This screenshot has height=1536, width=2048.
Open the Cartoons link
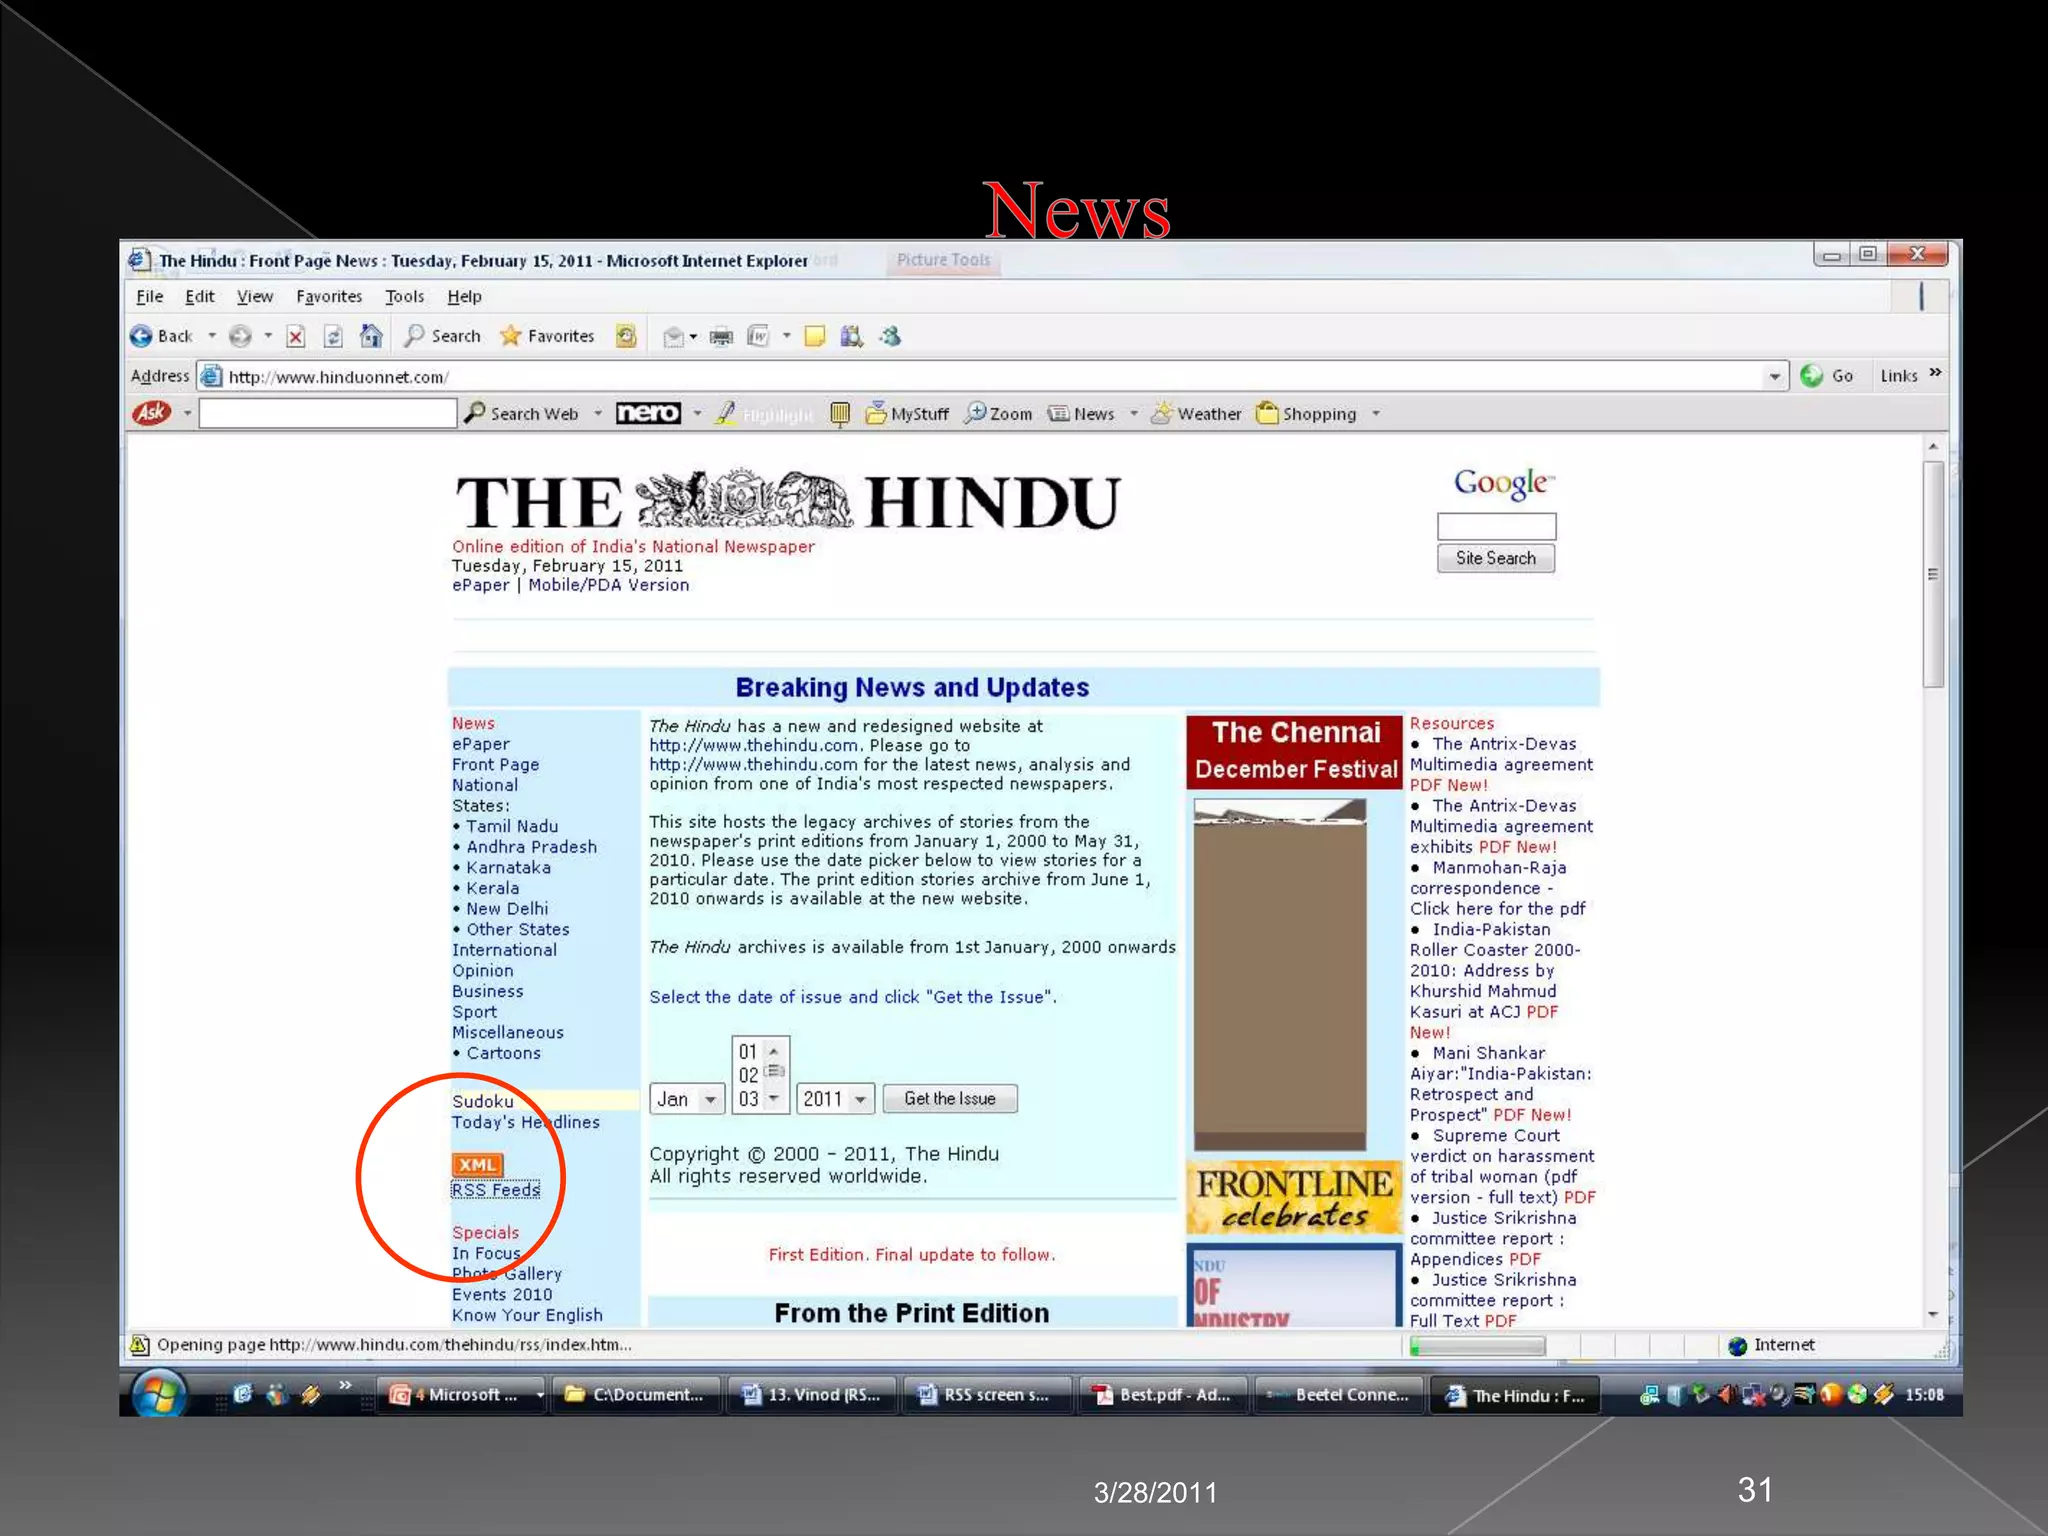(x=504, y=1053)
